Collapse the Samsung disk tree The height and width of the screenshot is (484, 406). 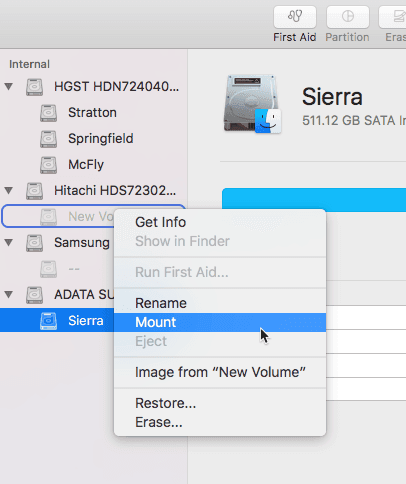tap(9, 243)
